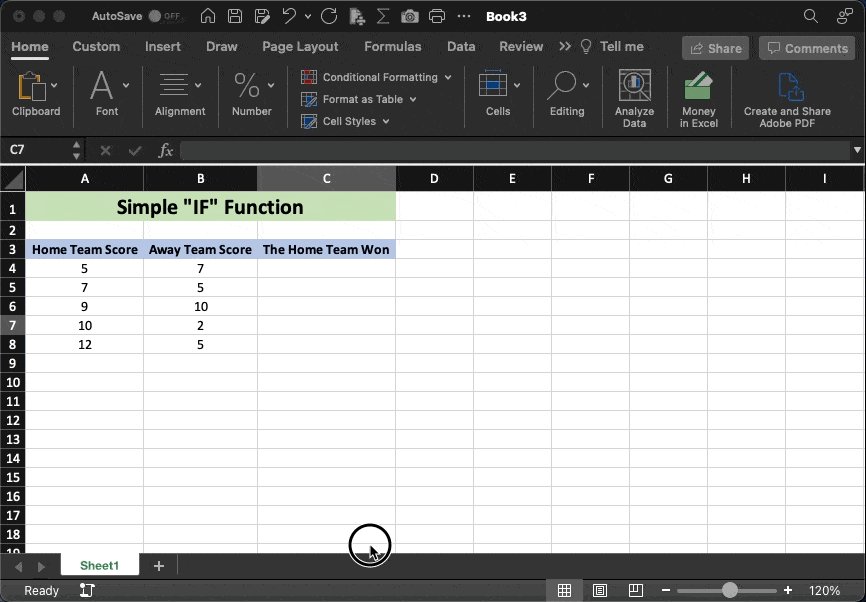Click the Print icon
This screenshot has height=602, width=866.
437,16
